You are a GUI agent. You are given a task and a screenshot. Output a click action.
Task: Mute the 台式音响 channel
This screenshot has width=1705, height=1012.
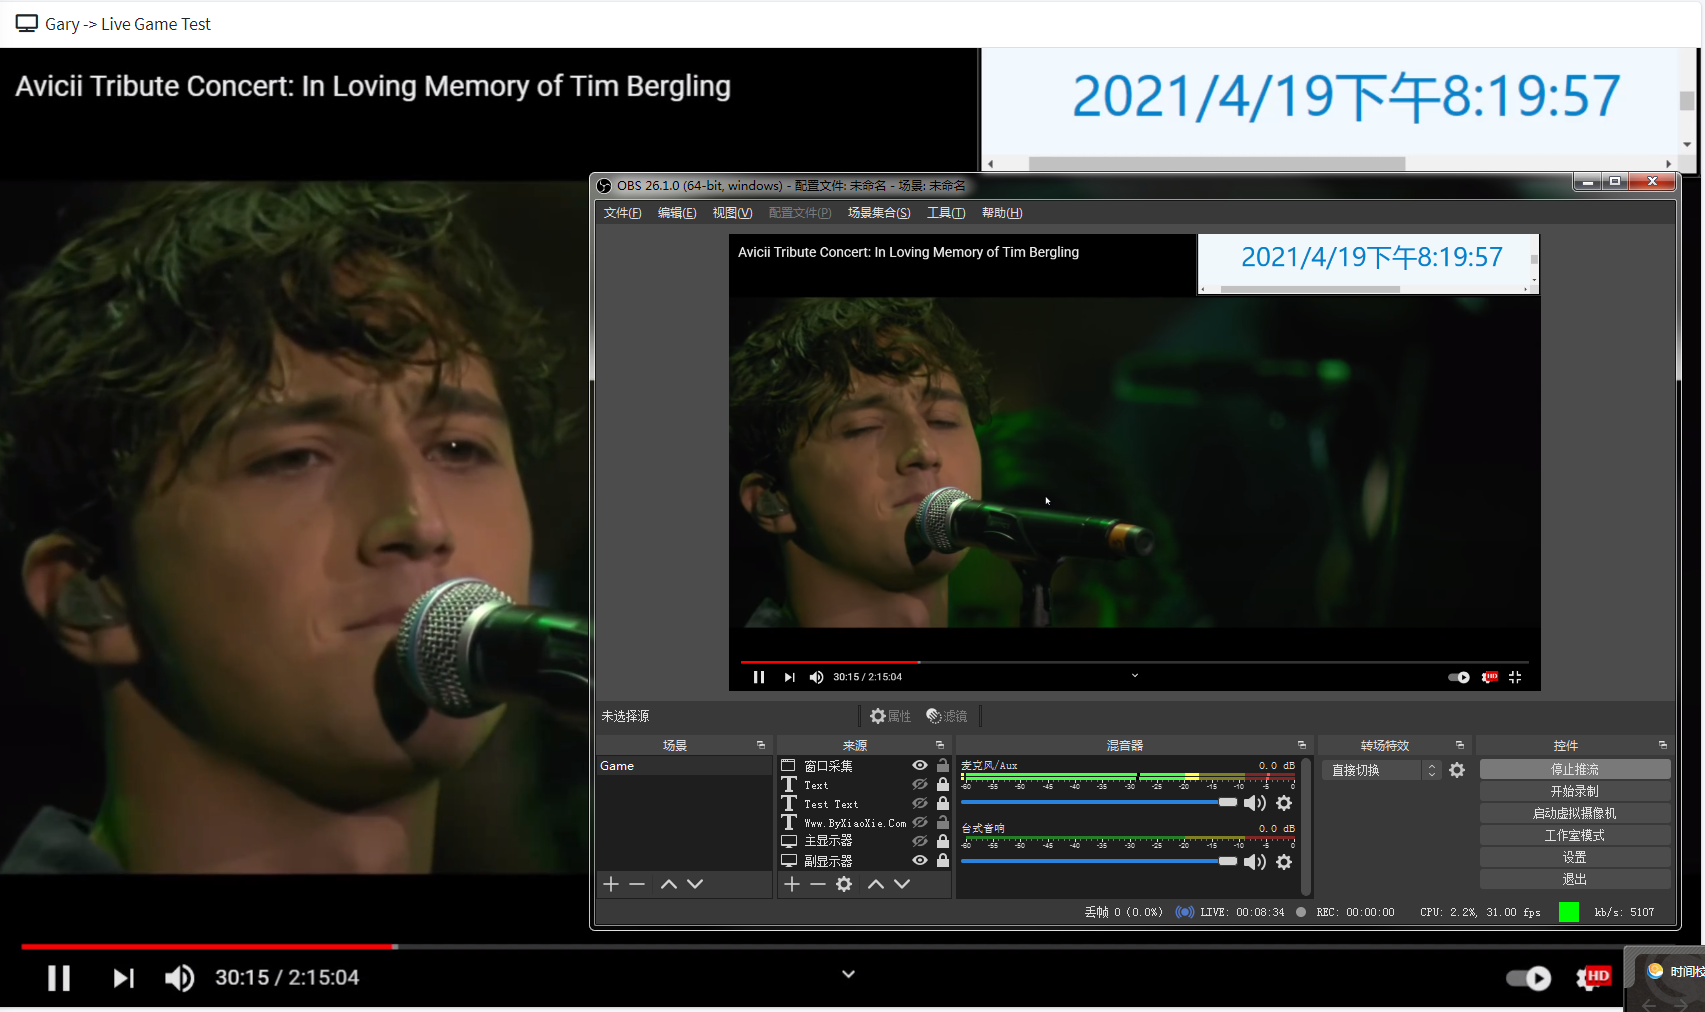(1255, 862)
